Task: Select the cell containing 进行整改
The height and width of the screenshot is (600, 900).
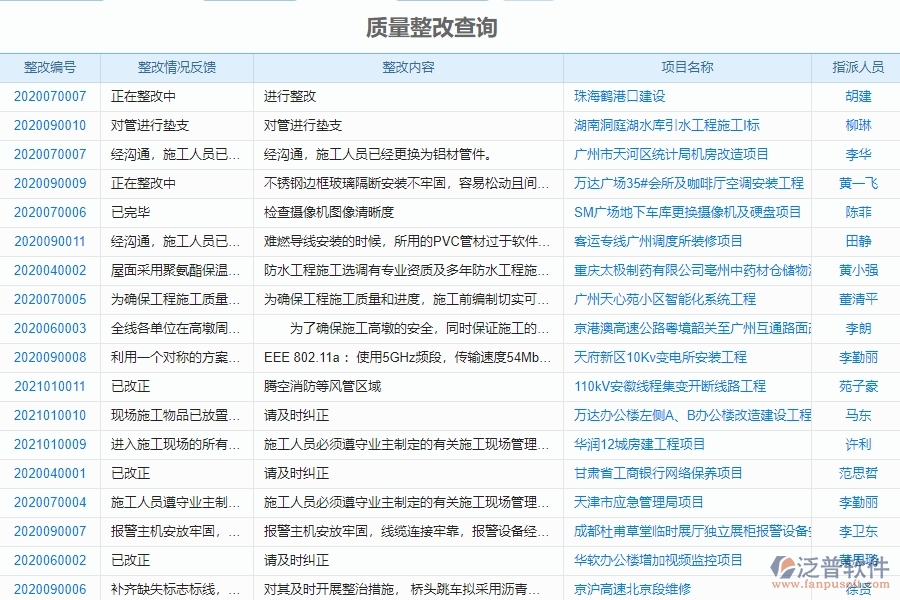Action: pos(291,96)
